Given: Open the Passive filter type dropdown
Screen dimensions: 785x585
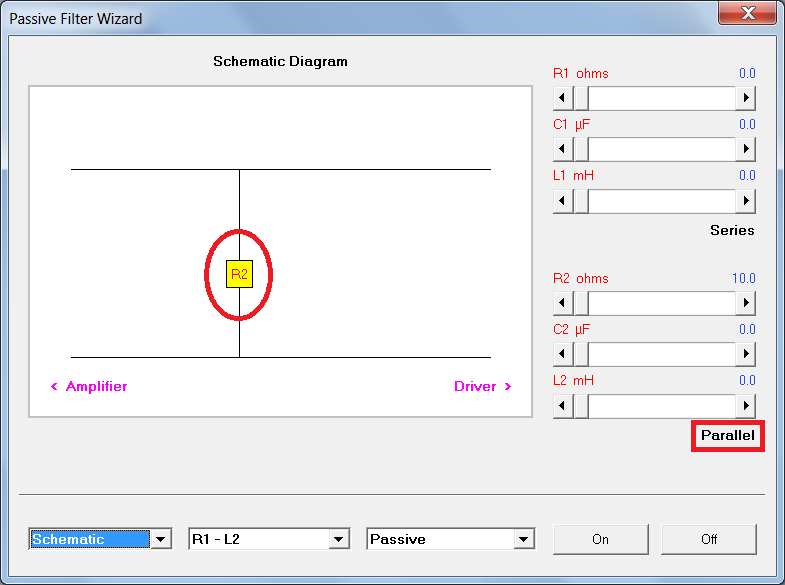Looking at the screenshot, I should point(524,539).
